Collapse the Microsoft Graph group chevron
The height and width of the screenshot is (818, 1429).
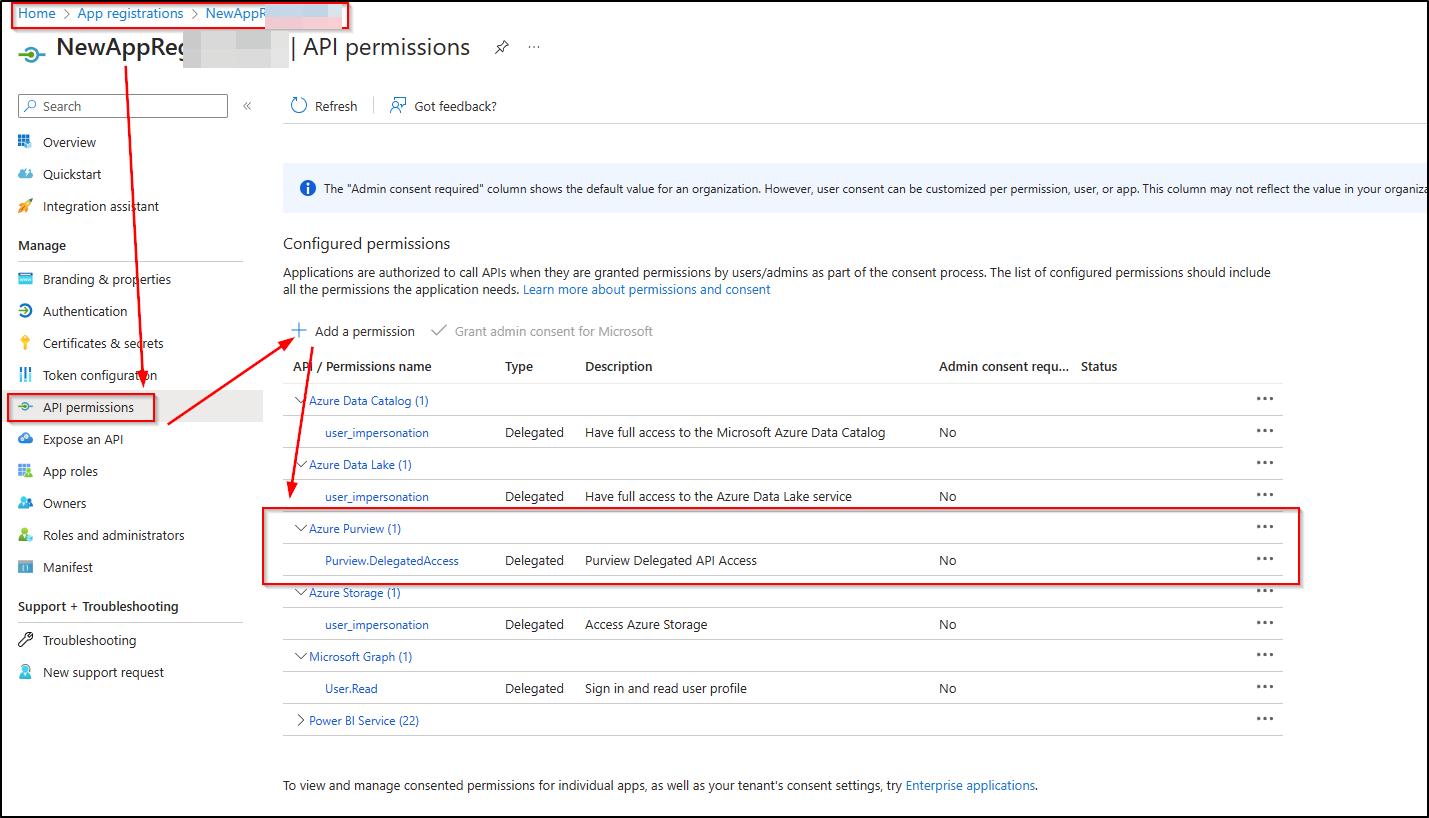(301, 656)
